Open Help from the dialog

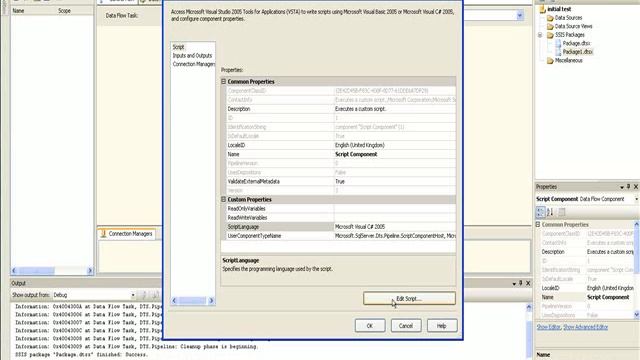pyautogui.click(x=442, y=326)
